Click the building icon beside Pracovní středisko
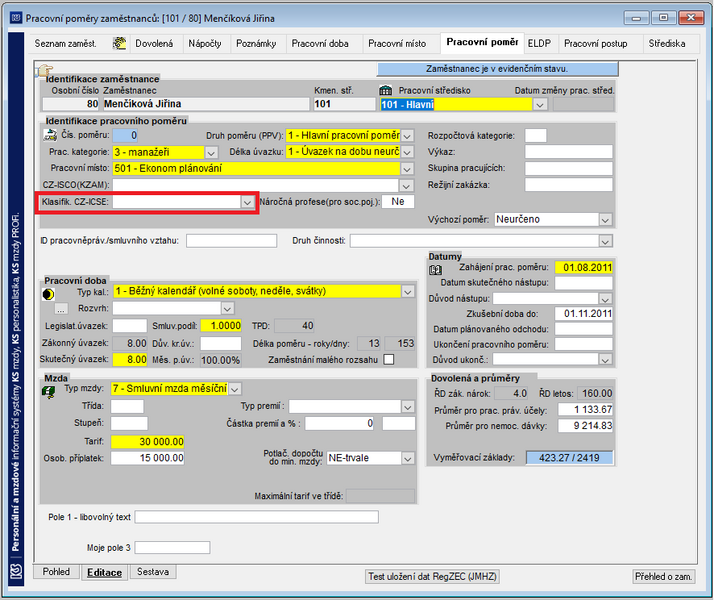Screen dimensions: 714x600 pos(386,90)
